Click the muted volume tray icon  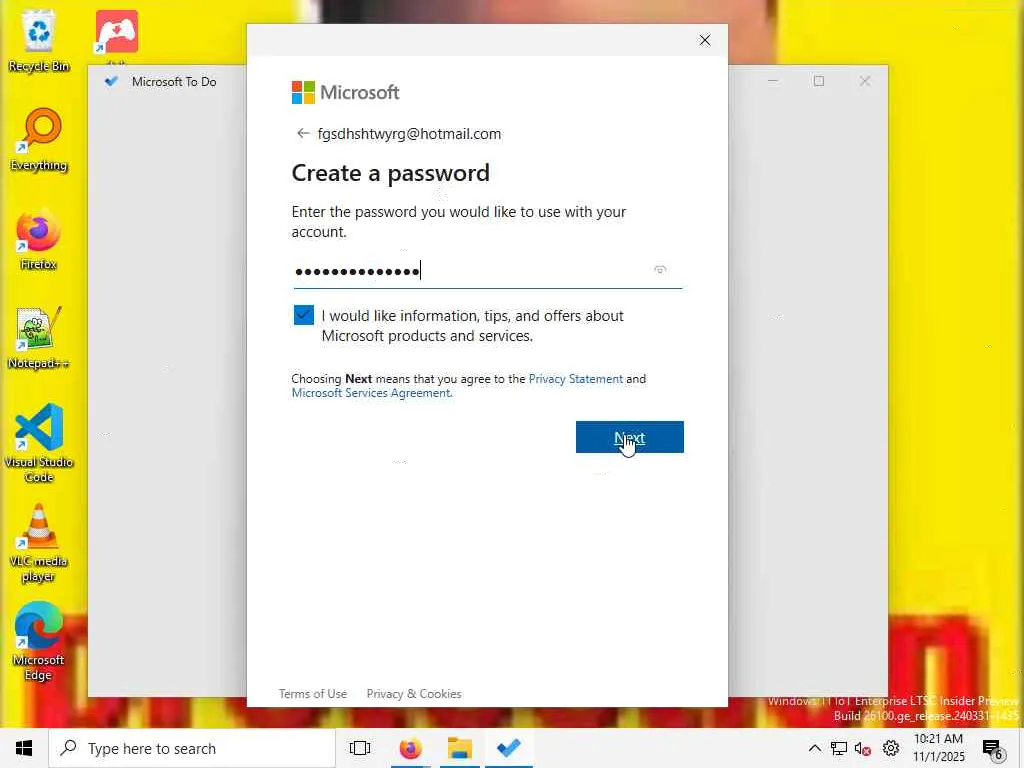point(863,748)
